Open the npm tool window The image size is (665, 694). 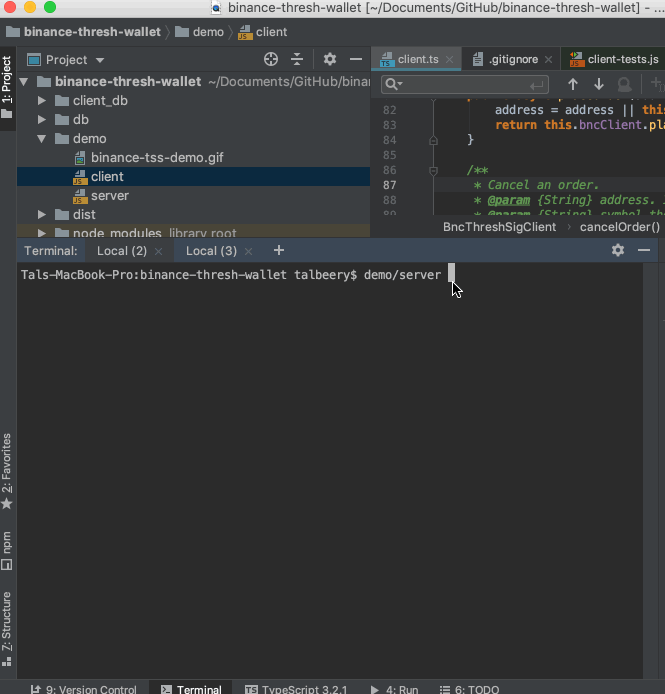coord(7,550)
